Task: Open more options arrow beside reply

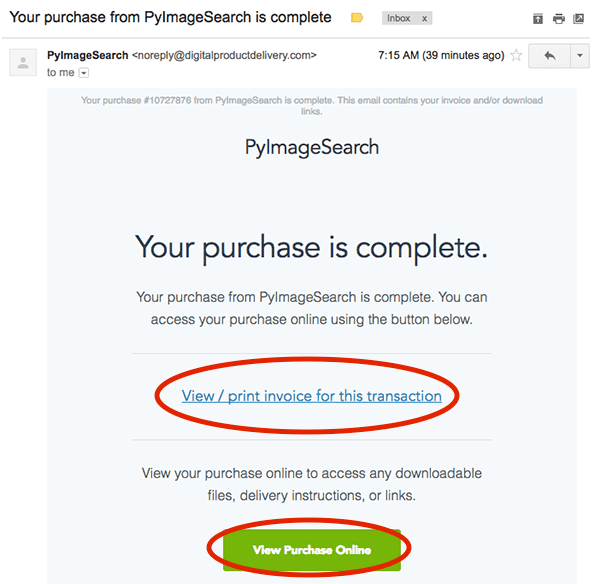Action: (x=580, y=56)
